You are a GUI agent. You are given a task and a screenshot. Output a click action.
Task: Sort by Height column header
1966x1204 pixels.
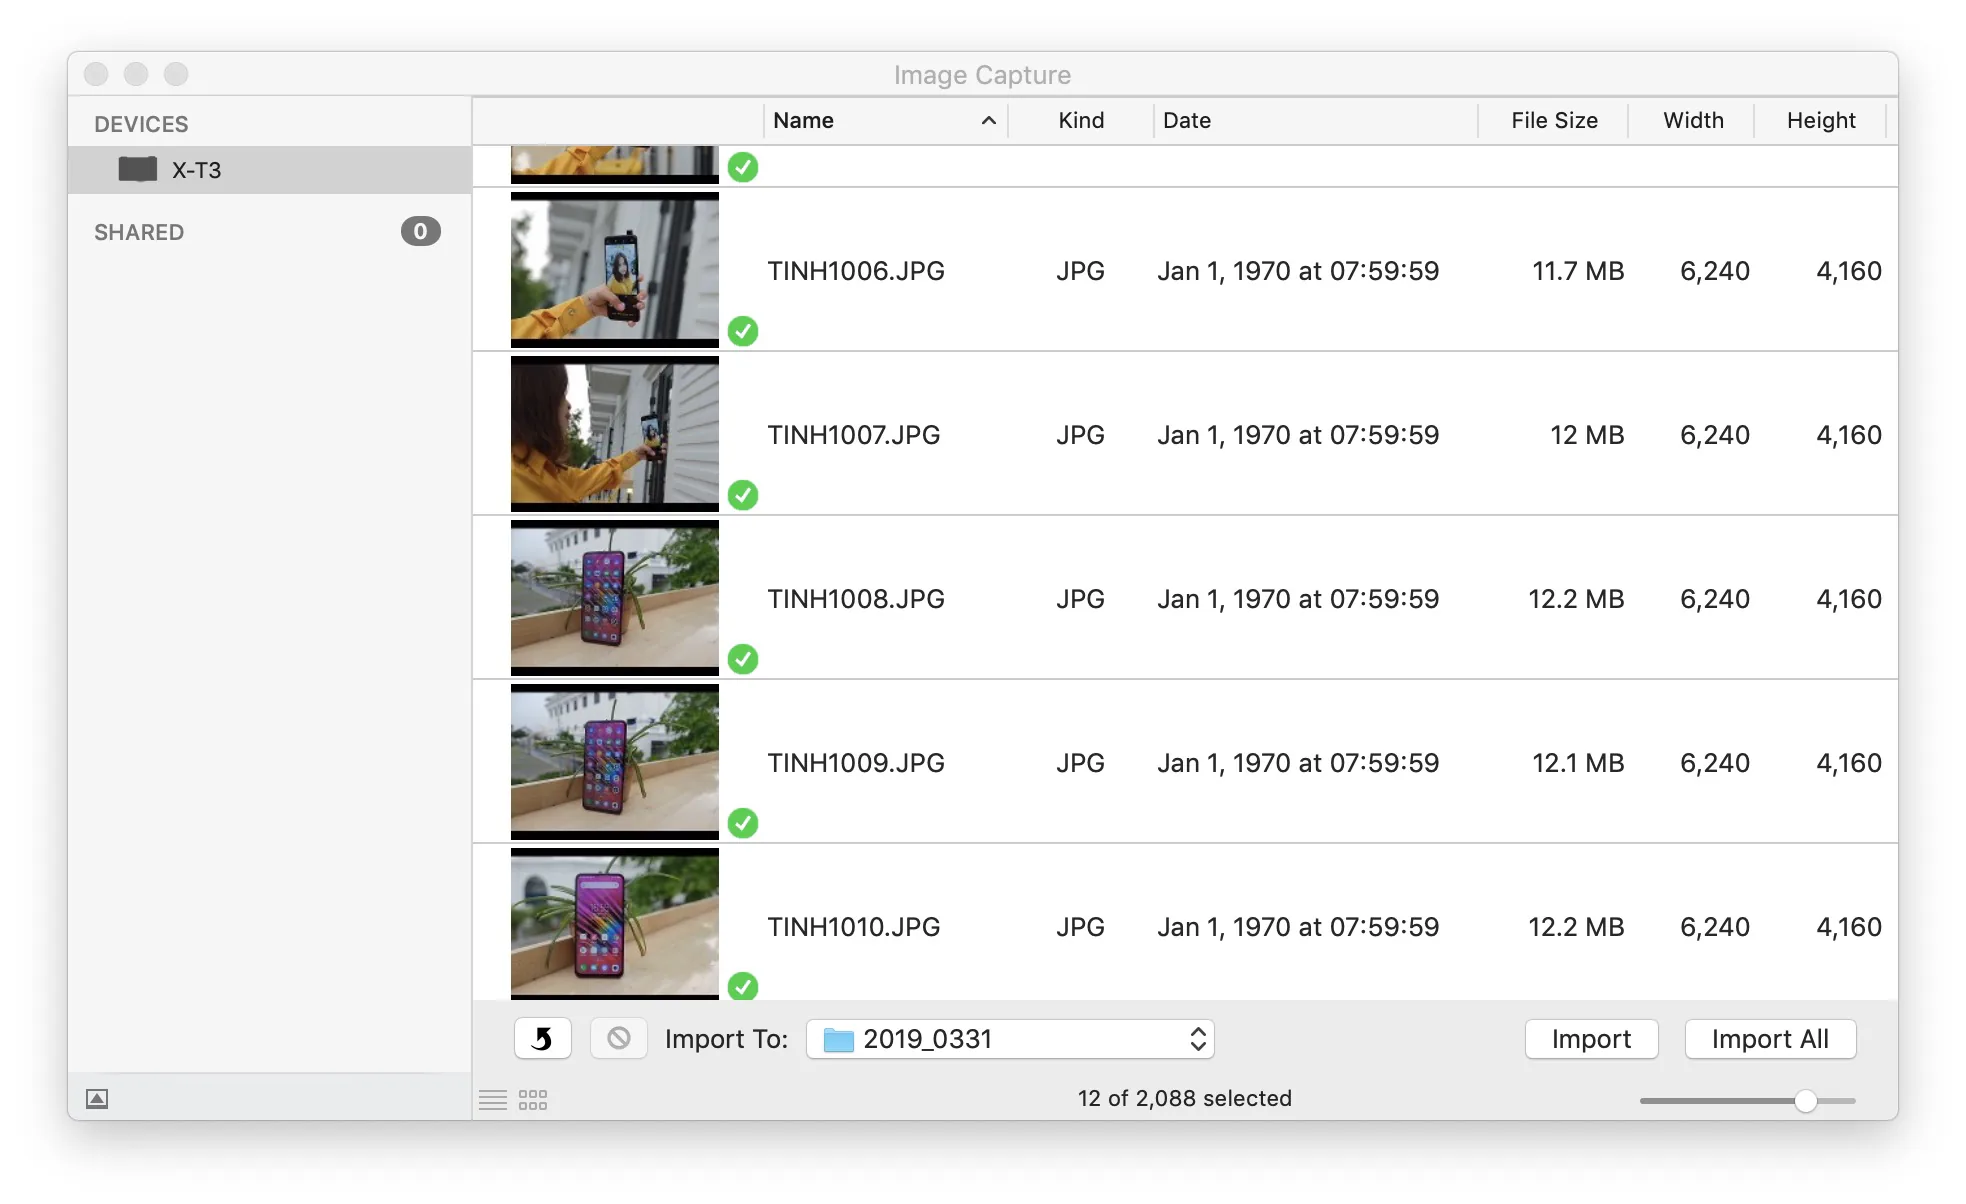click(x=1820, y=121)
